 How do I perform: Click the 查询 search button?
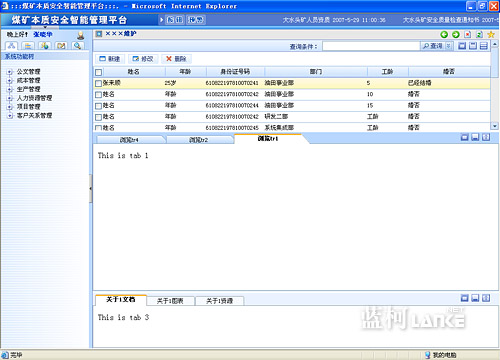pos(433,46)
